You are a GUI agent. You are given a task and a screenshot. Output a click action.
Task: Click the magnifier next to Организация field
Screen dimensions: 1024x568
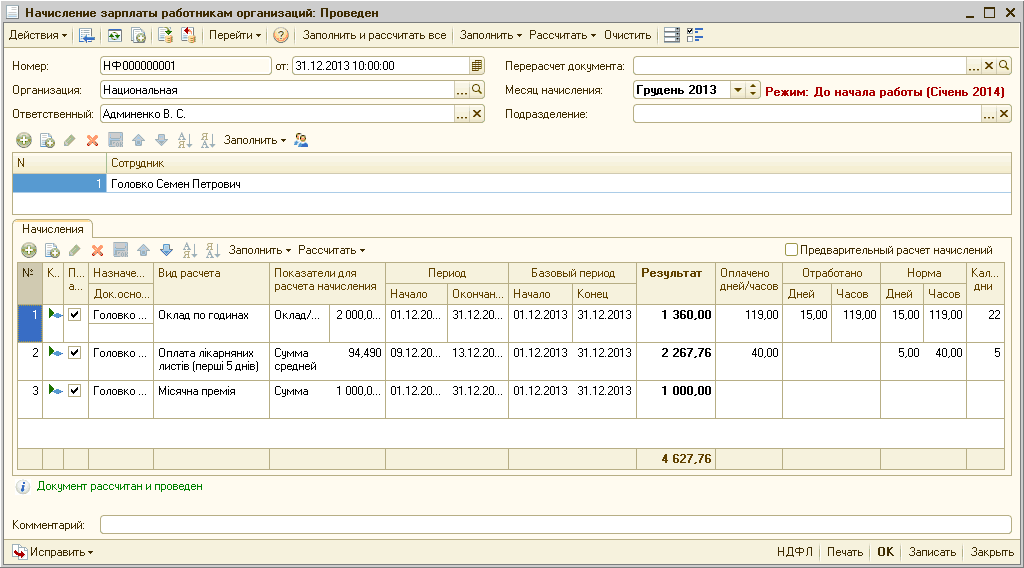[x=477, y=90]
